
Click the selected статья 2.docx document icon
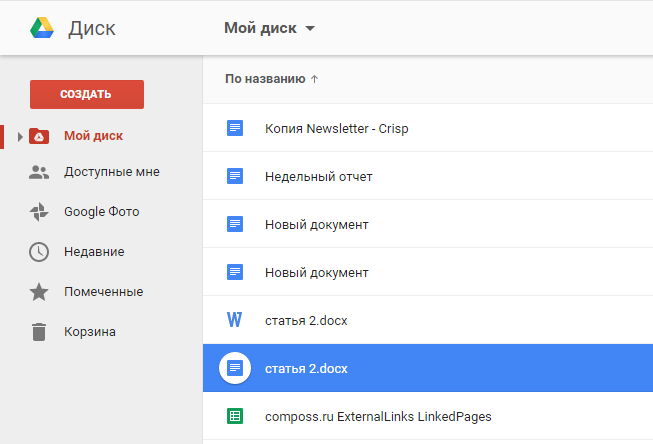point(235,368)
